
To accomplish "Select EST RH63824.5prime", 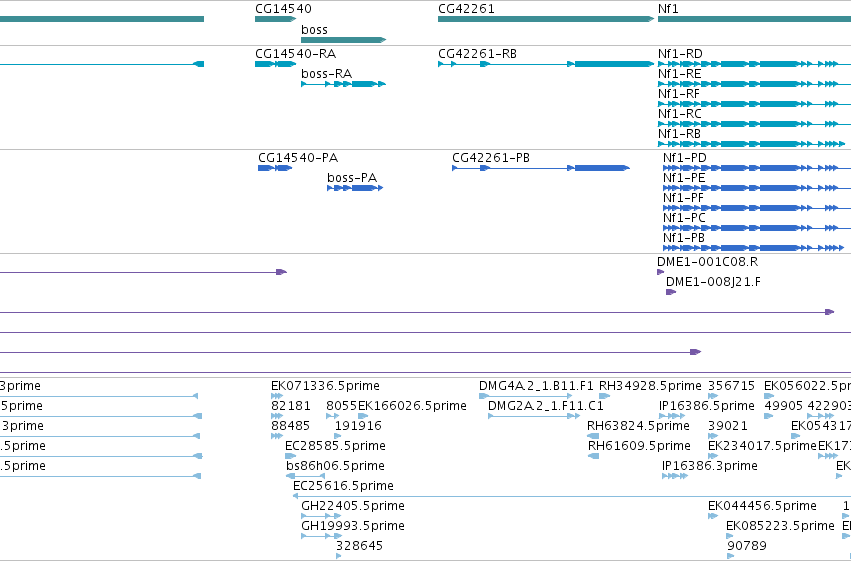I will (x=593, y=437).
